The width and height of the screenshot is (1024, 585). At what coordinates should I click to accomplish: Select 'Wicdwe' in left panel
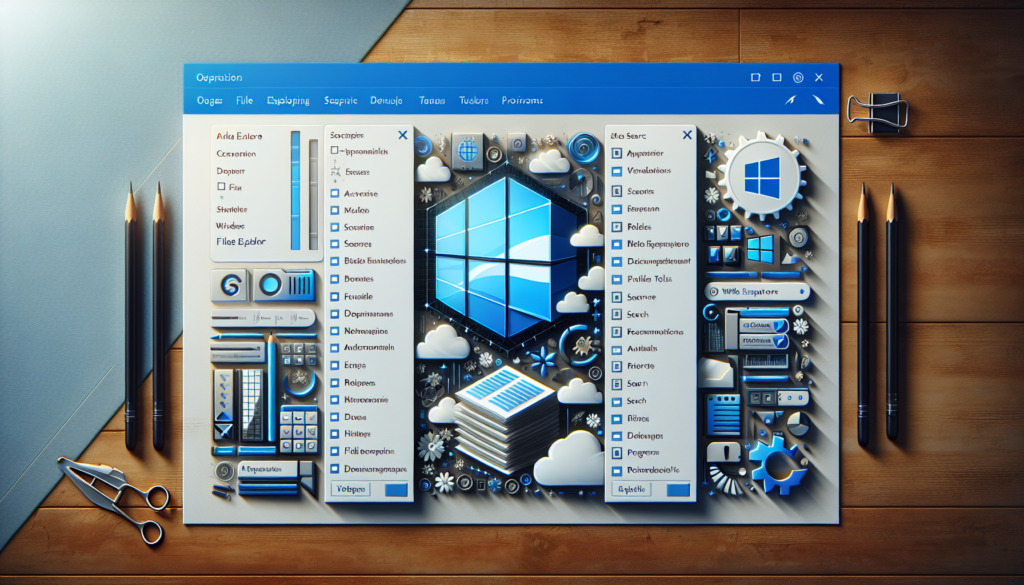coord(230,226)
